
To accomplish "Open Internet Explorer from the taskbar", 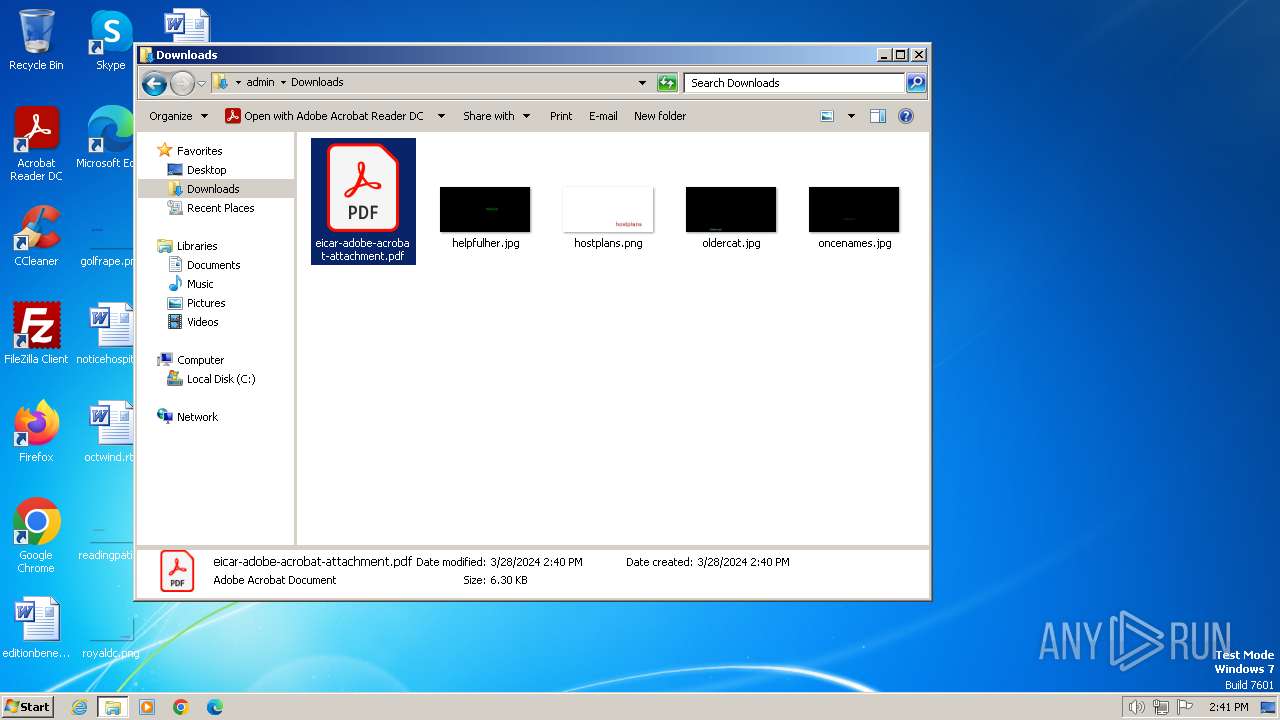I will [80, 707].
